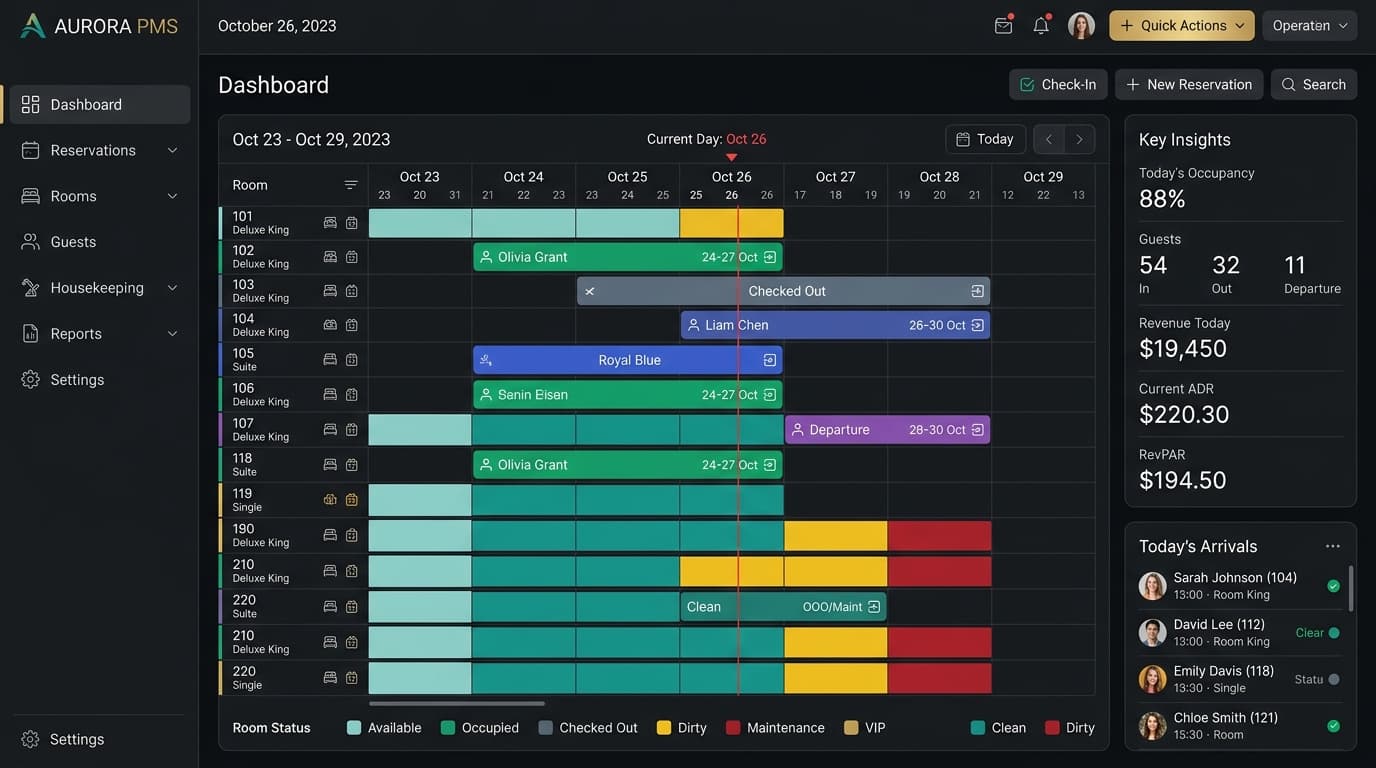
Task: Click the user avatar in the top bar
Action: [x=1081, y=26]
